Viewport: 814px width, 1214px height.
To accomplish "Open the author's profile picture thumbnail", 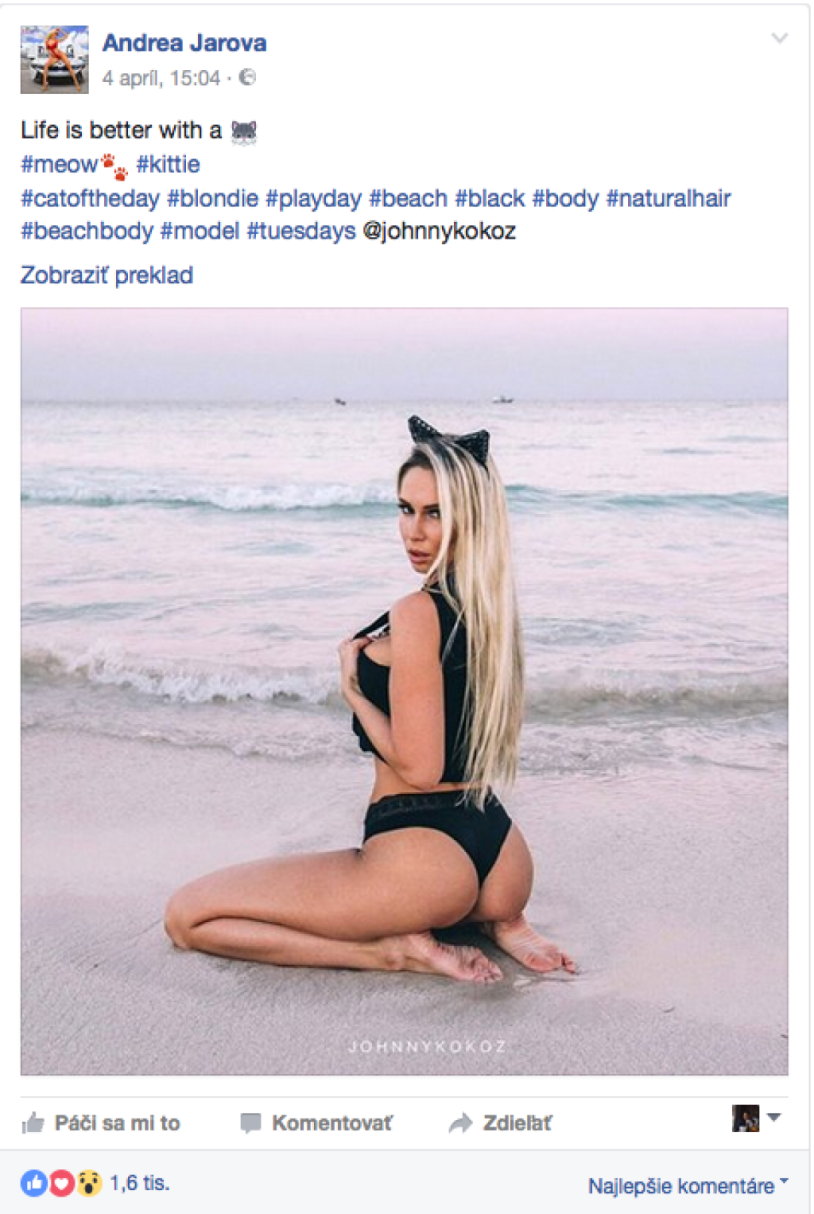I will click(55, 59).
